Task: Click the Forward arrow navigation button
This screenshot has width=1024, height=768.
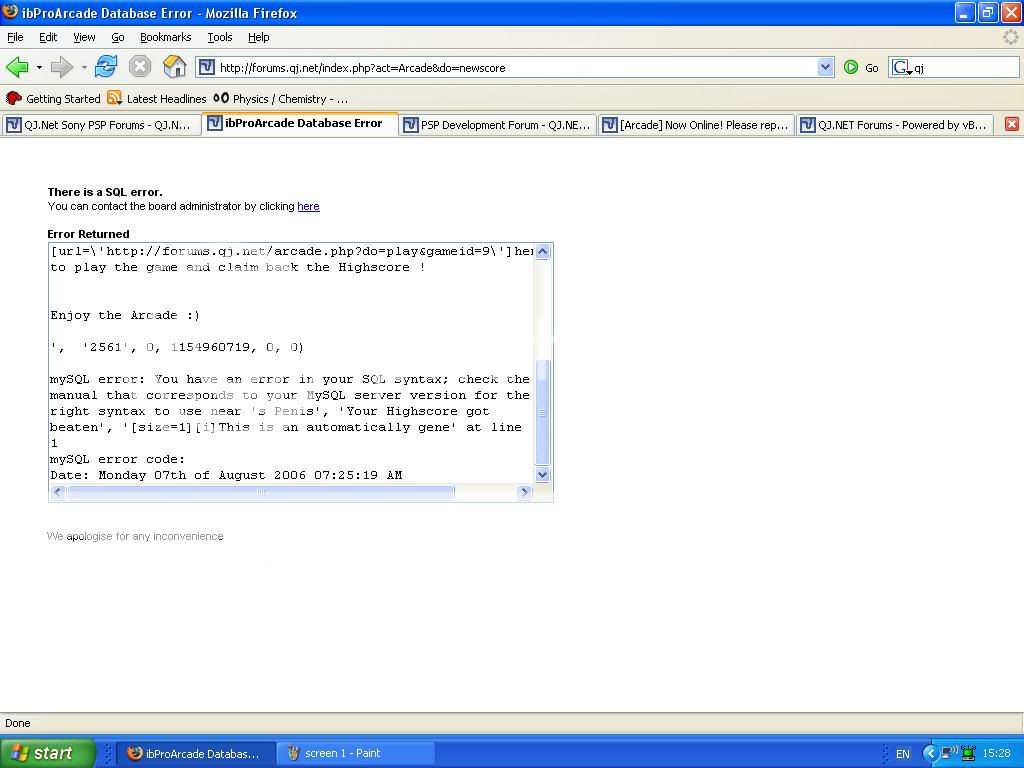Action: (x=61, y=67)
